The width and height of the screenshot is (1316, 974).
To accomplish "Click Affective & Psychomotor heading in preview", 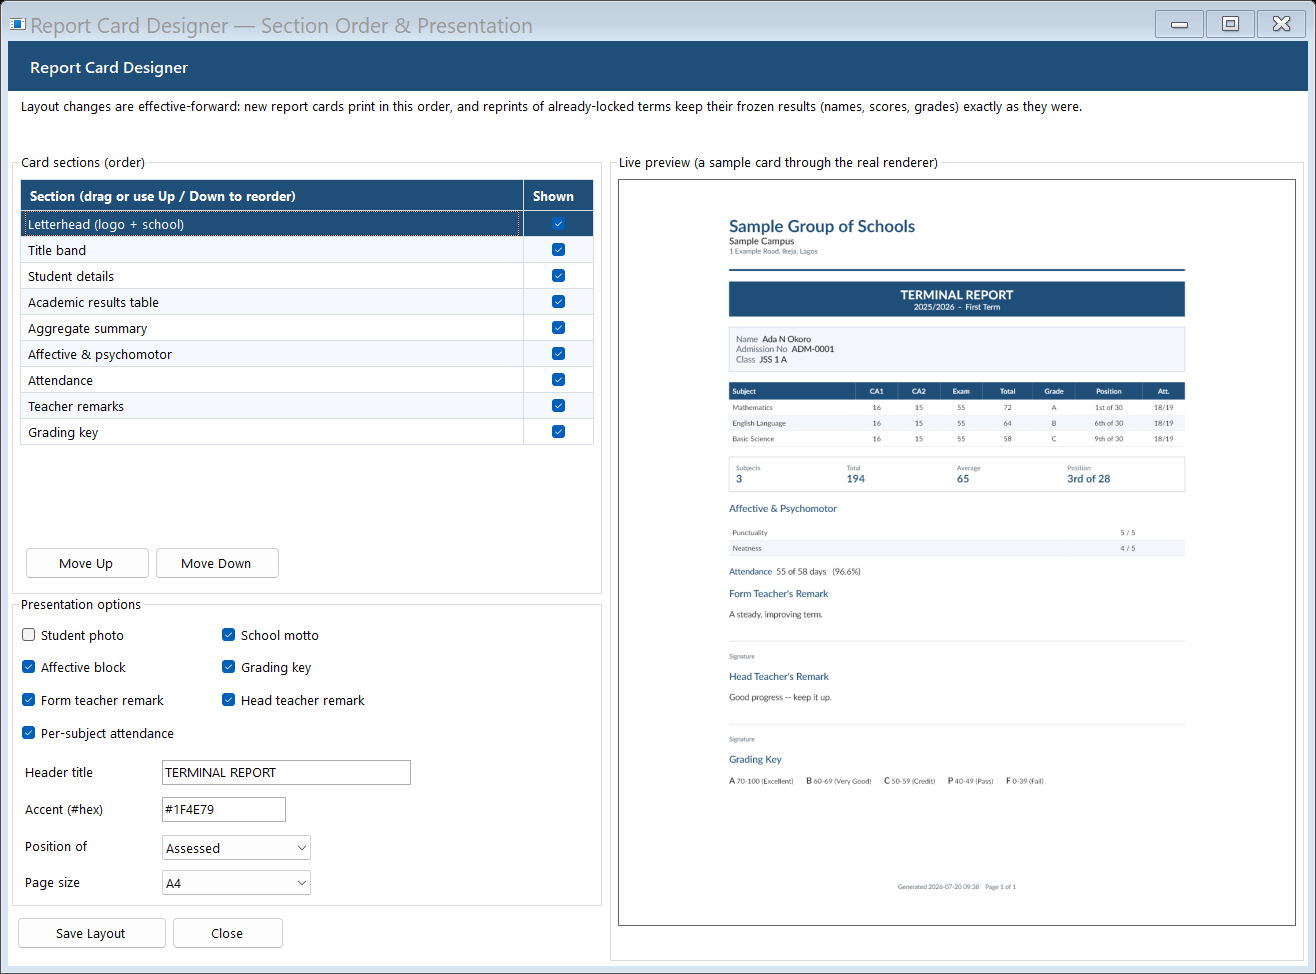I will pos(783,509).
